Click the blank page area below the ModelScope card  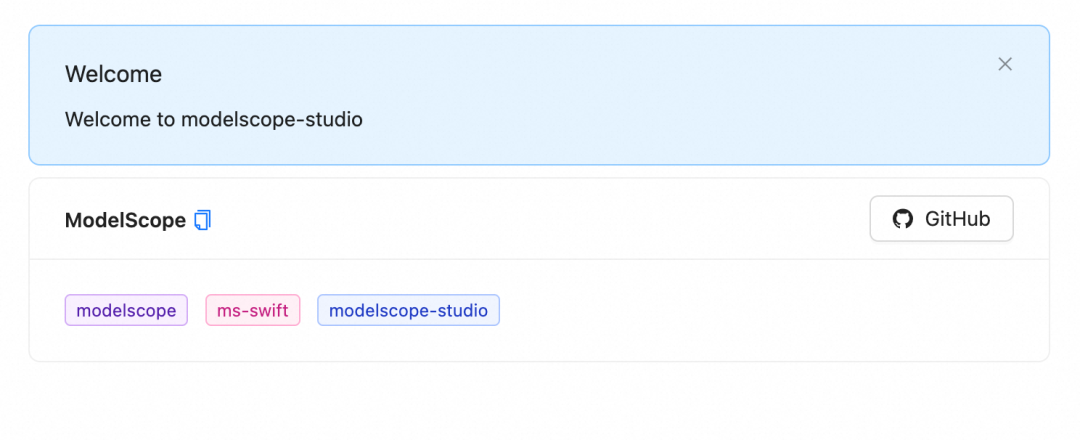click(x=539, y=403)
